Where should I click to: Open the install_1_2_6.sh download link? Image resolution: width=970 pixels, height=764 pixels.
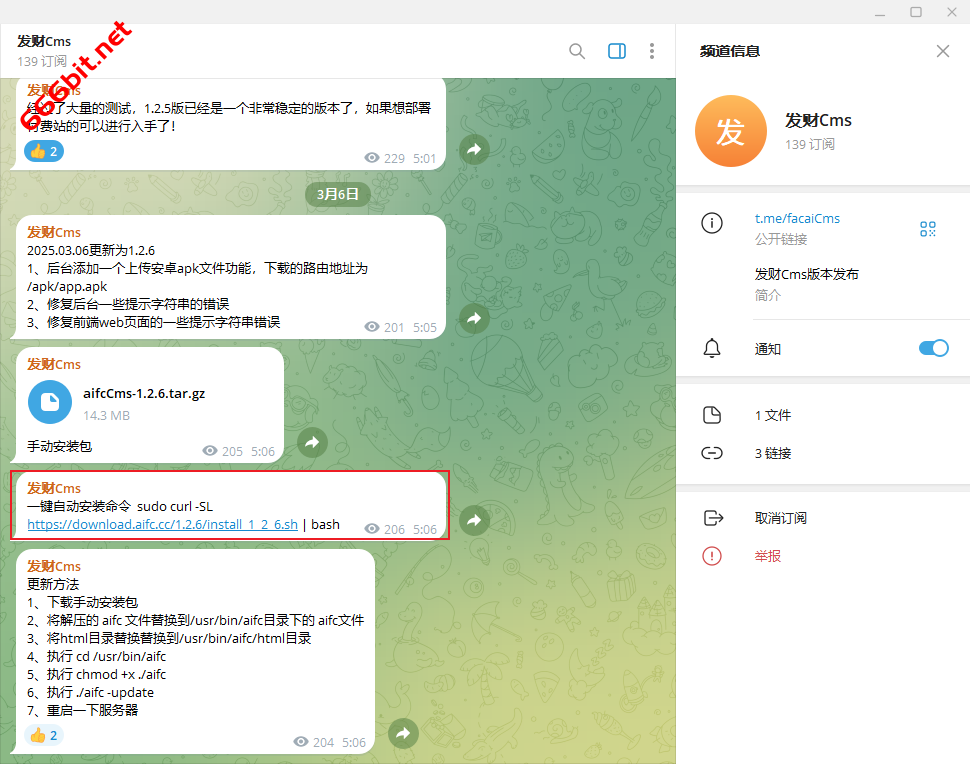coord(163,525)
